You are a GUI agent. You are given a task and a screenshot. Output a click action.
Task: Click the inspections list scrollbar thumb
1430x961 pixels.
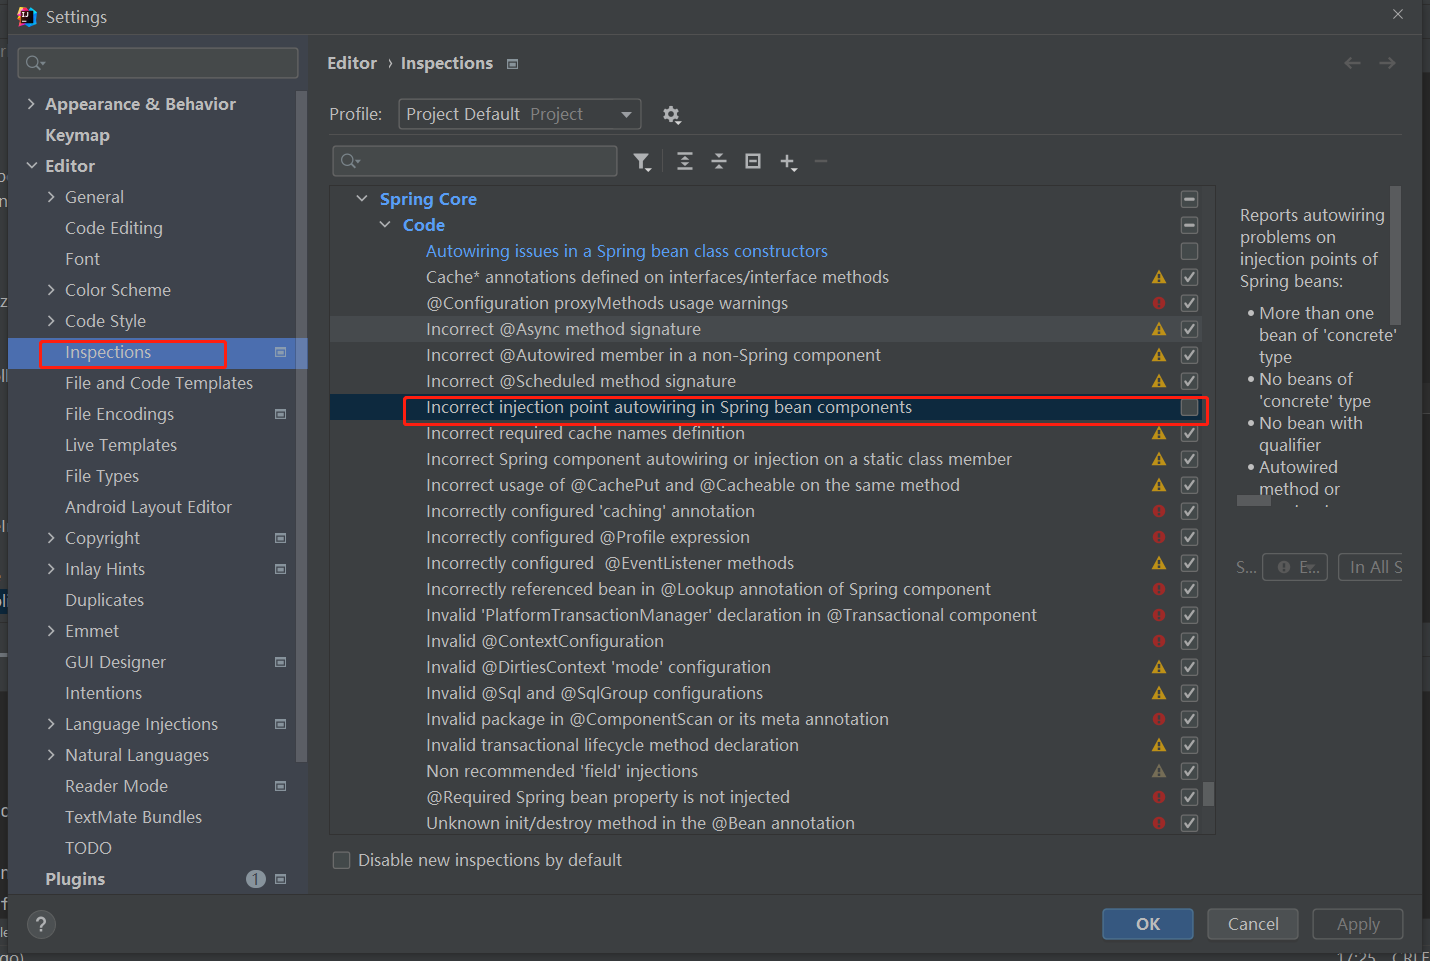coord(1209,793)
